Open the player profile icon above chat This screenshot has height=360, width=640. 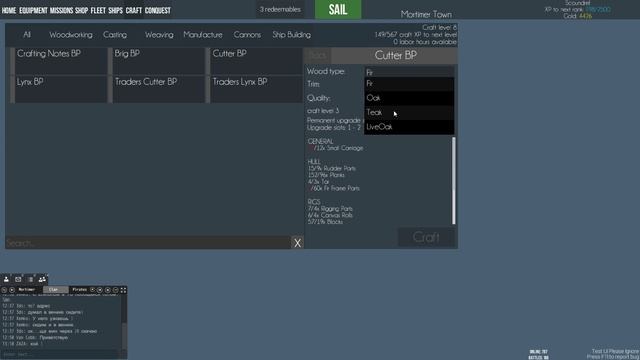point(6,279)
